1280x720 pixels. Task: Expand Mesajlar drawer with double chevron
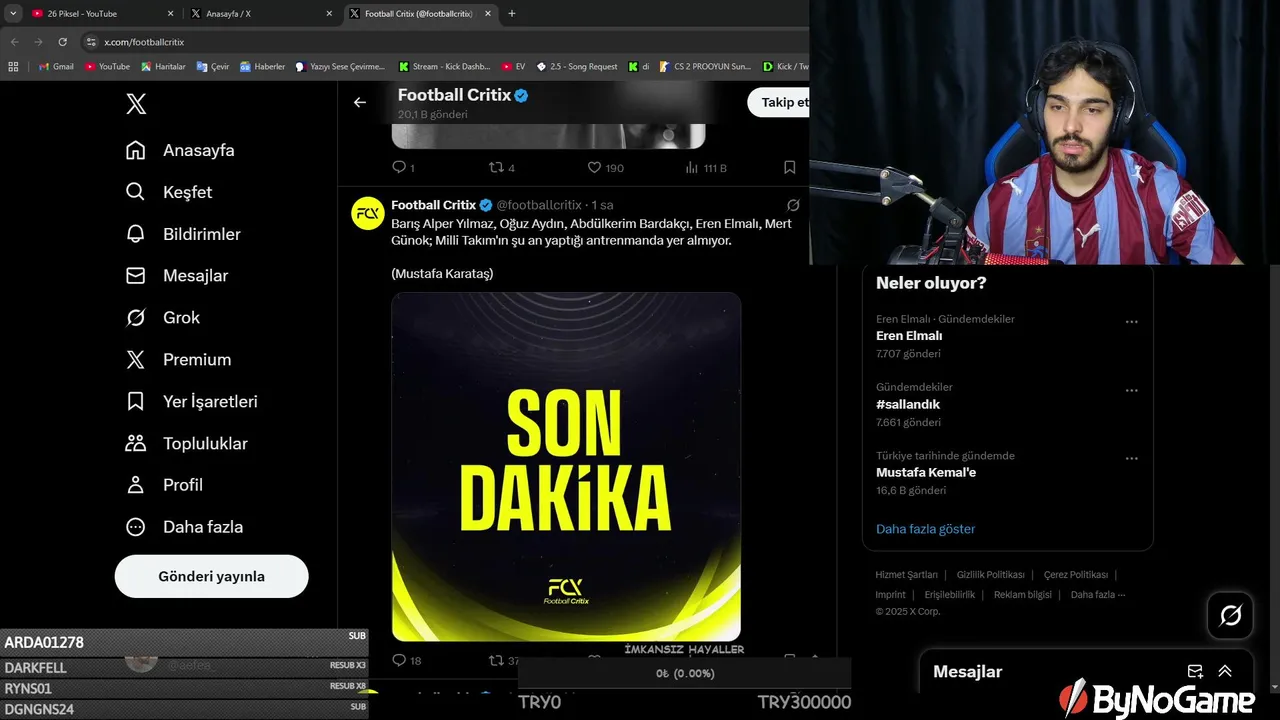tap(1225, 671)
